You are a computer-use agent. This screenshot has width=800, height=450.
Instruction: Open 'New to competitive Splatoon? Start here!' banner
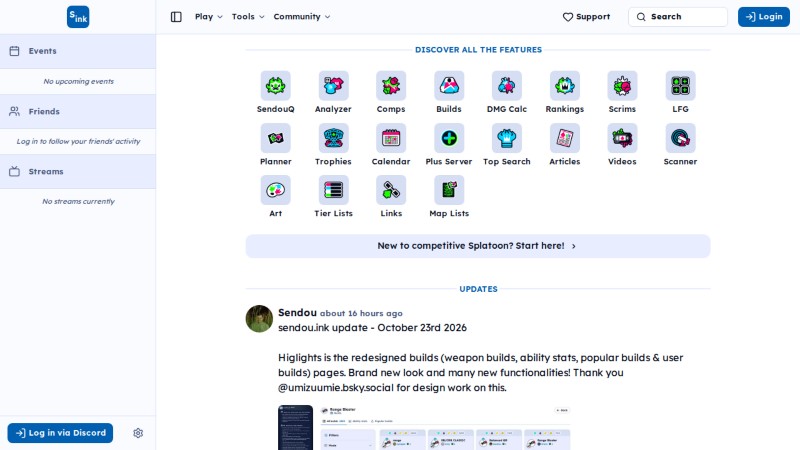pos(478,246)
